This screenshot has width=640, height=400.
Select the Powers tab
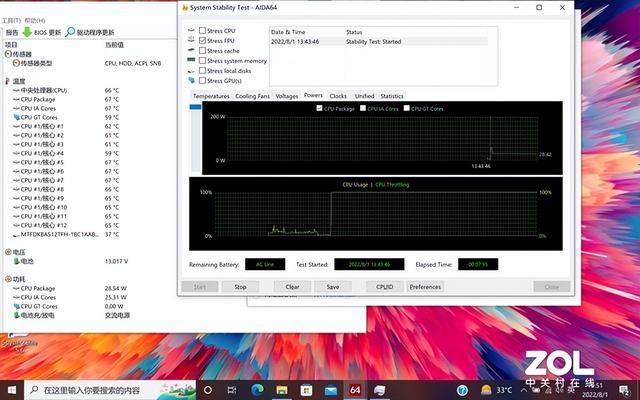tap(313, 95)
